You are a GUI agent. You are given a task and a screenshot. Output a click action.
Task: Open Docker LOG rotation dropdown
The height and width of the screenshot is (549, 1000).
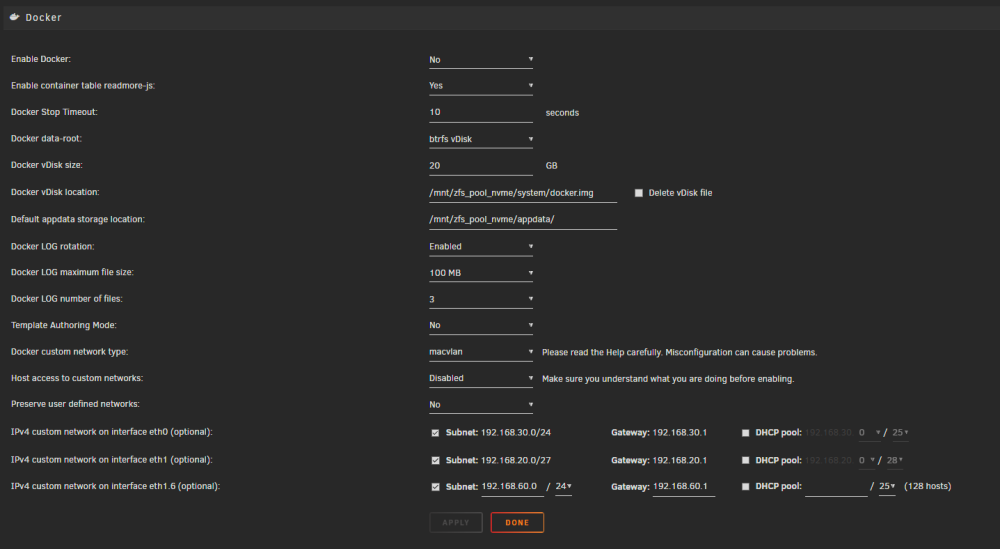[x=481, y=246]
